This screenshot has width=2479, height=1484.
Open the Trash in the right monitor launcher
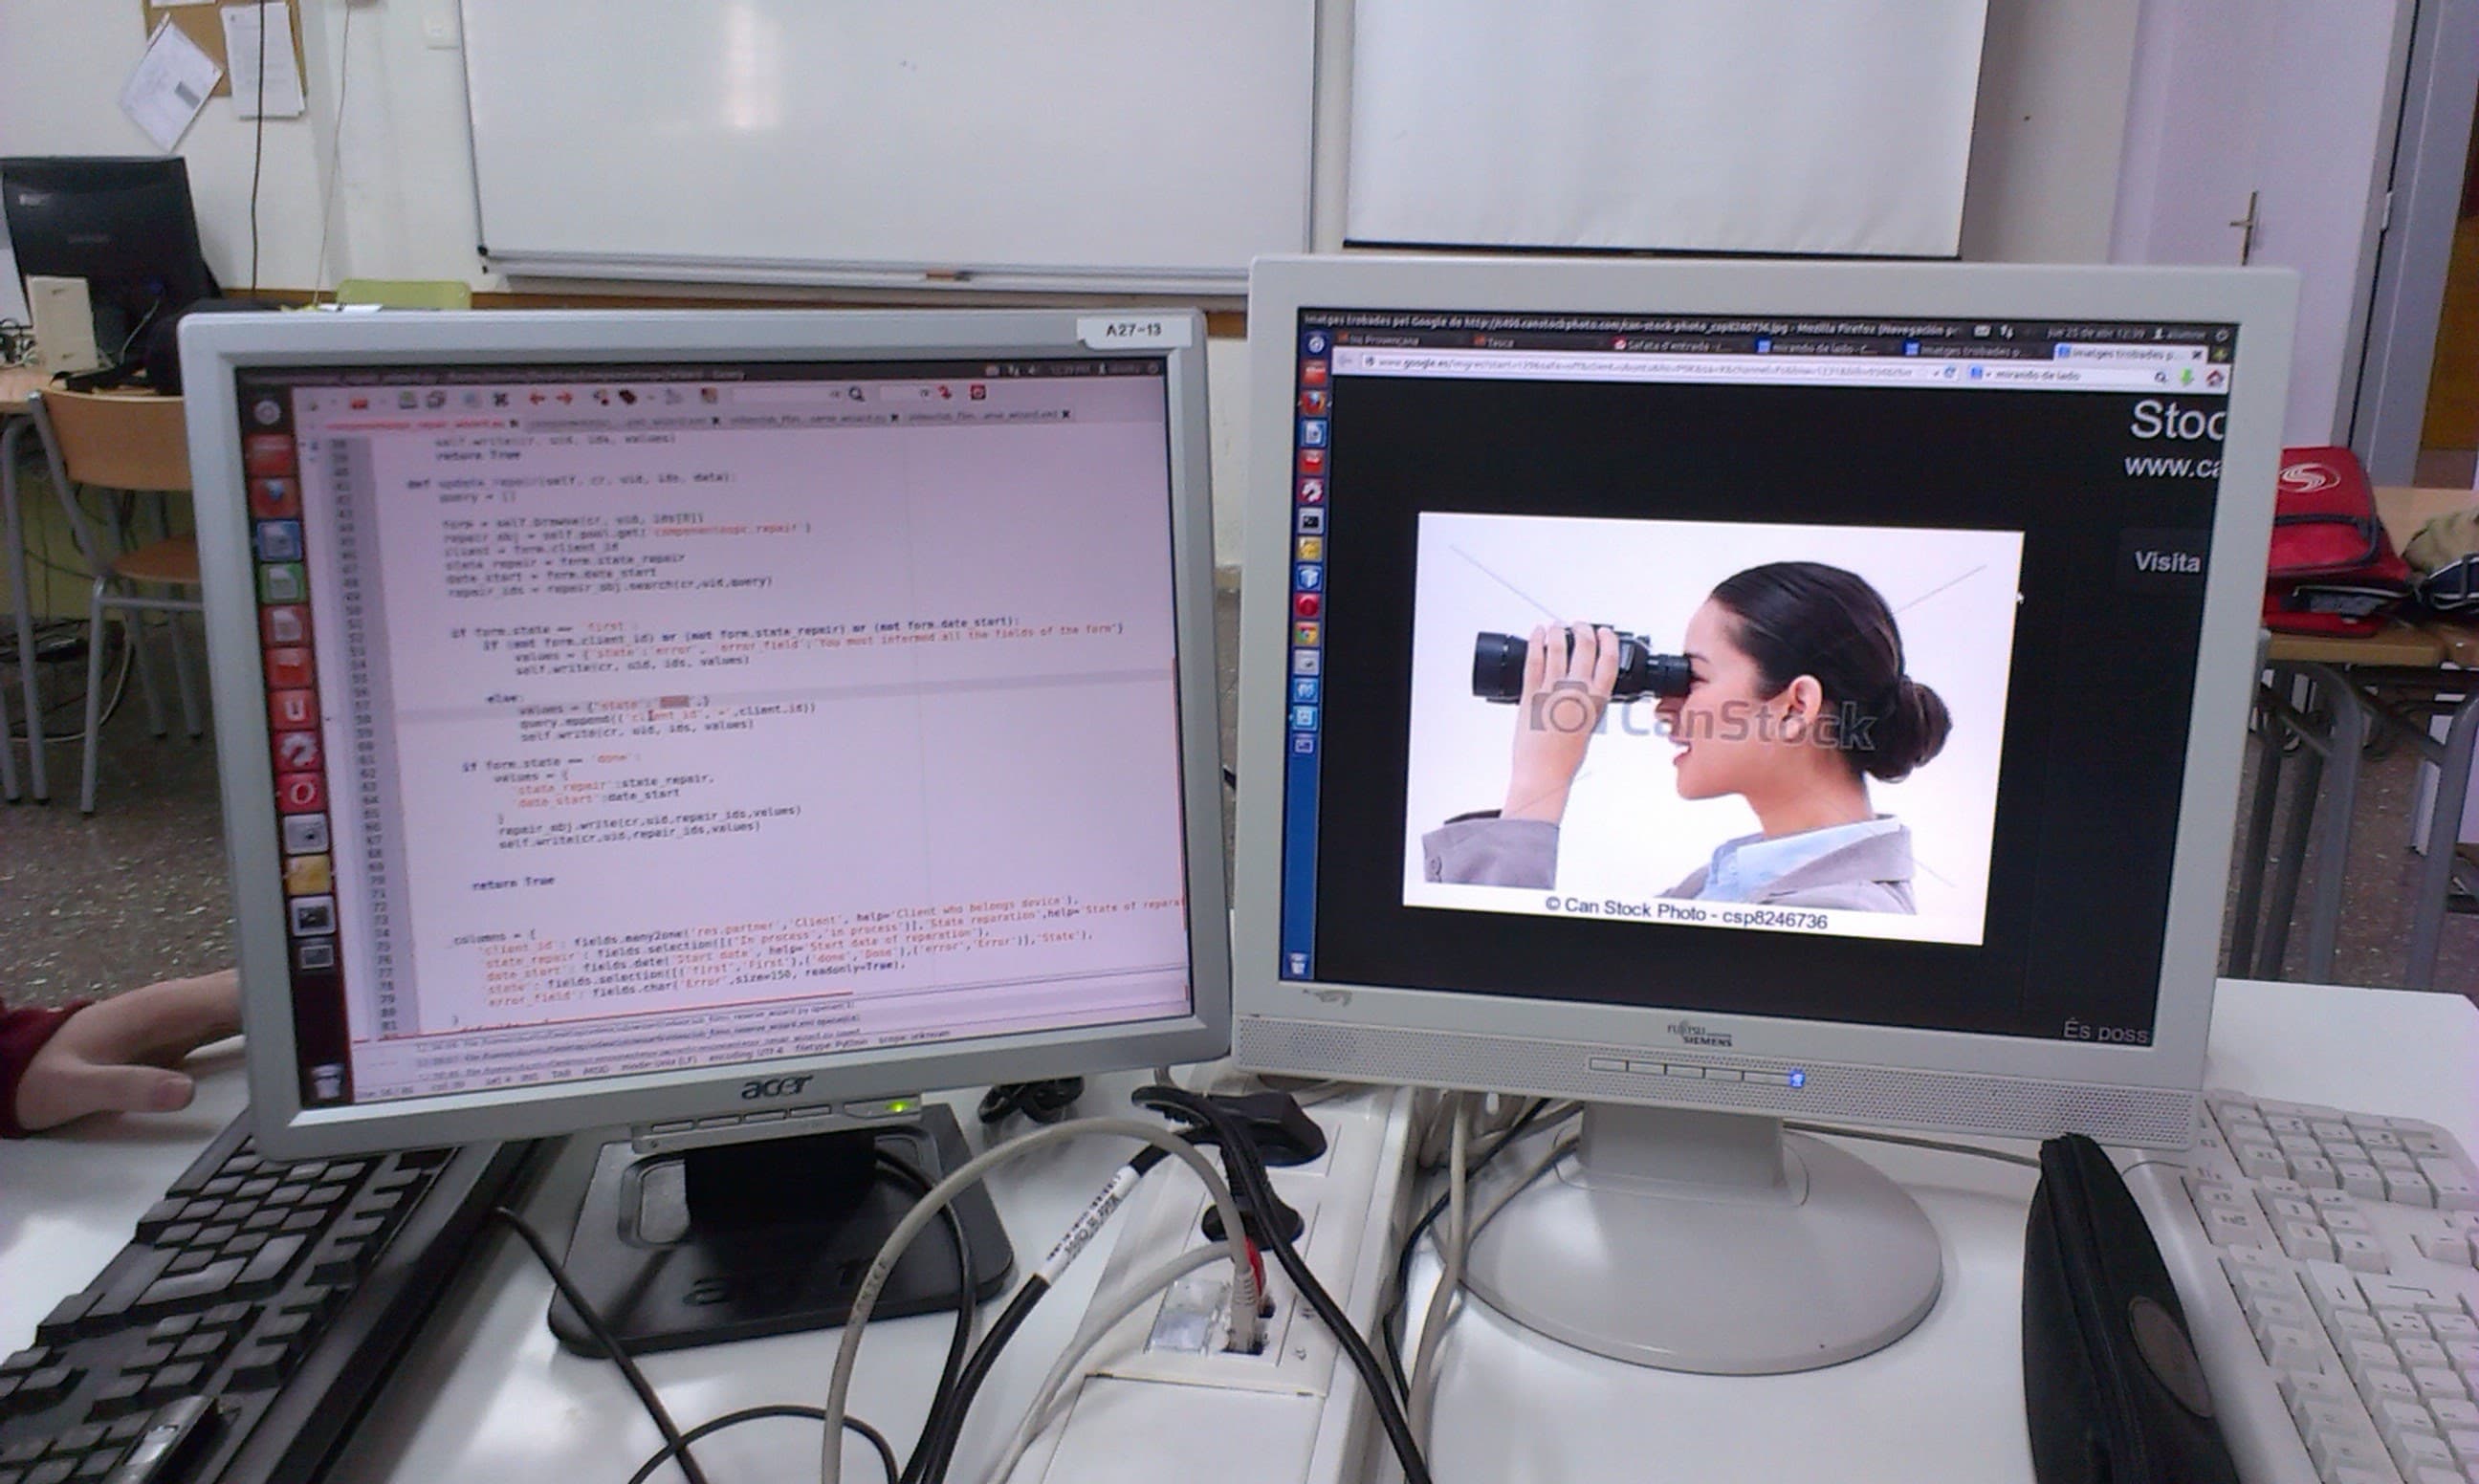click(1298, 965)
